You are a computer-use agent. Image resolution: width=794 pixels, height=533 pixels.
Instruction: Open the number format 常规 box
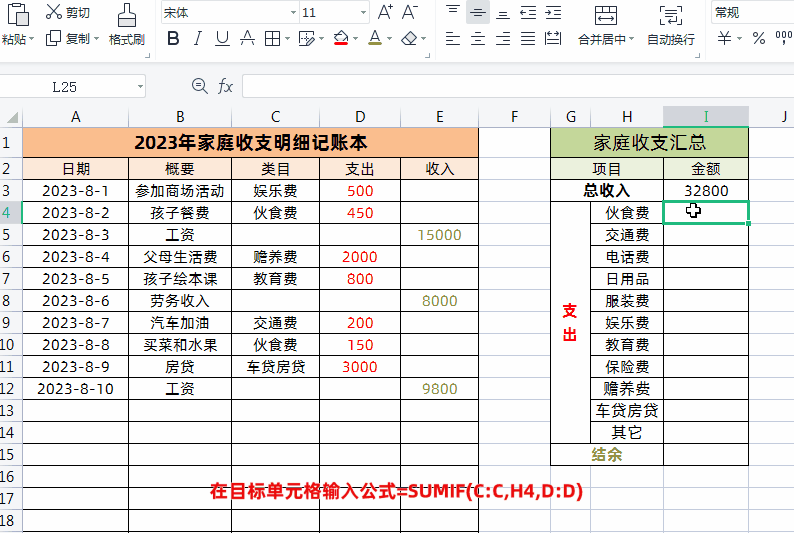(x=752, y=13)
